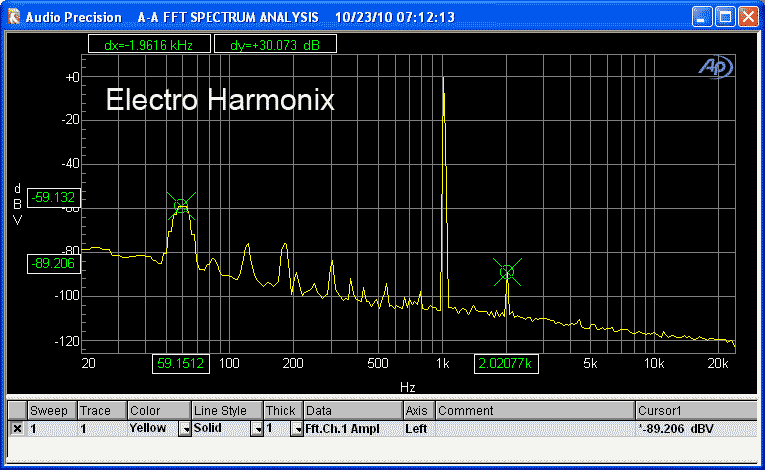
Task: Click the Hz x-axis label
Action: 407,388
